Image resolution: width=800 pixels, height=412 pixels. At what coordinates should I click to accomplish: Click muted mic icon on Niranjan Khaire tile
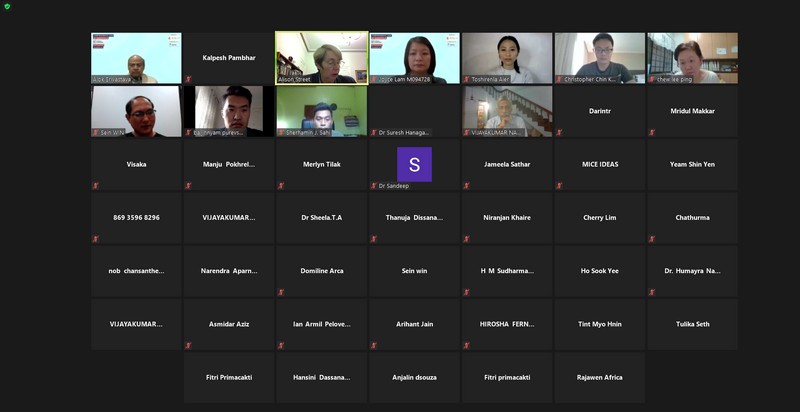point(467,238)
